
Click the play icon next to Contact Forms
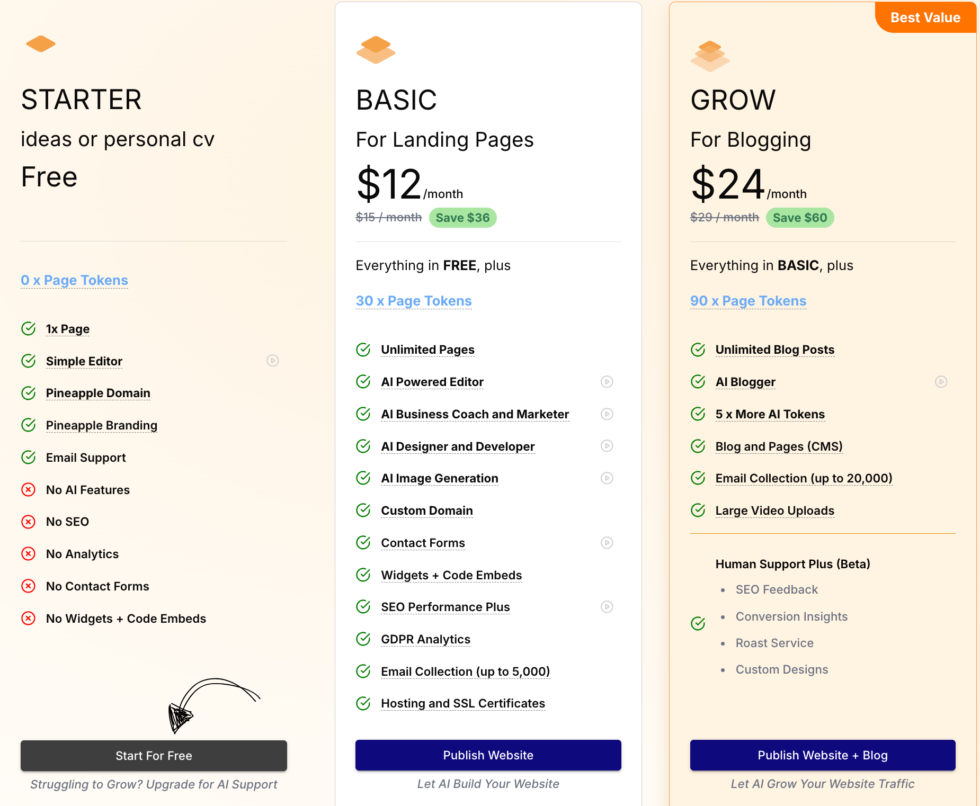[607, 542]
